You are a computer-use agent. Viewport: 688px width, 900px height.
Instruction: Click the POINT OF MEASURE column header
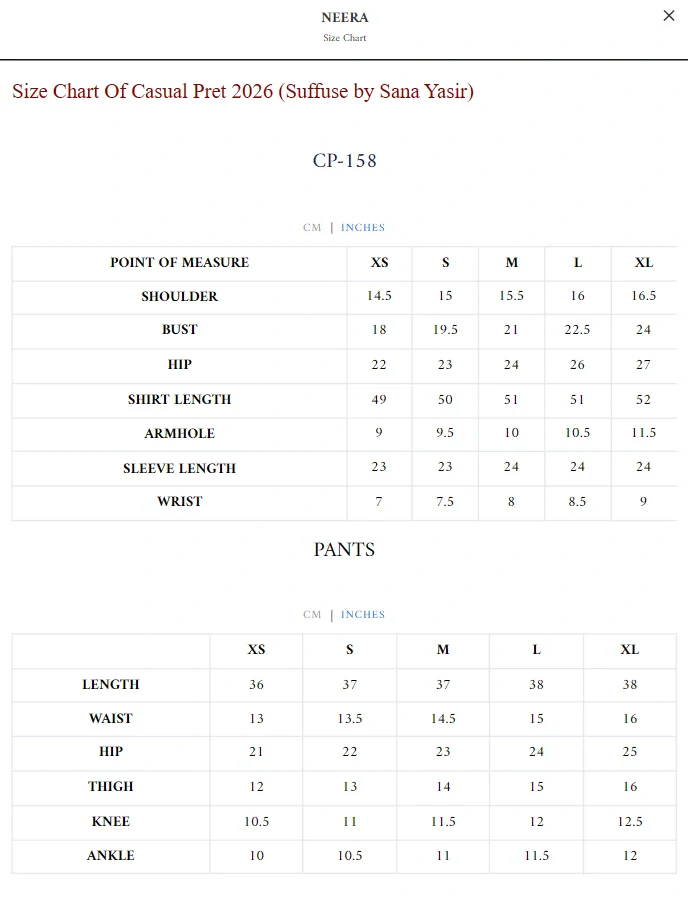[x=179, y=263]
